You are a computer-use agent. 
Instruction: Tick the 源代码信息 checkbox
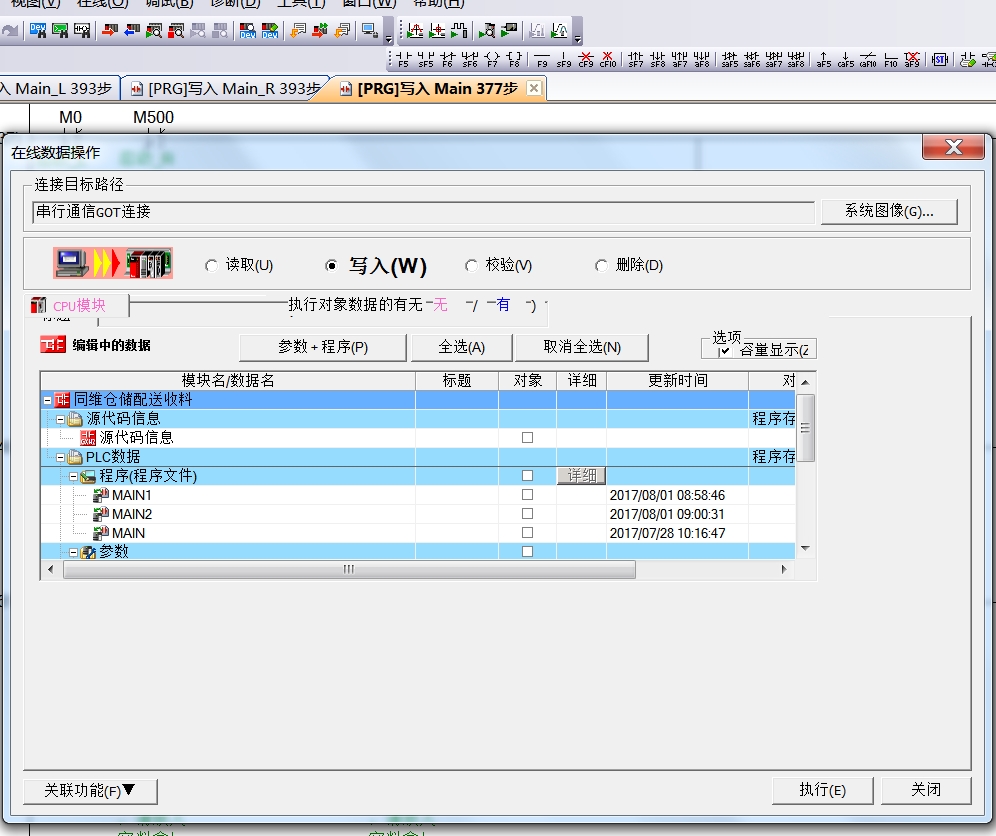point(527,438)
